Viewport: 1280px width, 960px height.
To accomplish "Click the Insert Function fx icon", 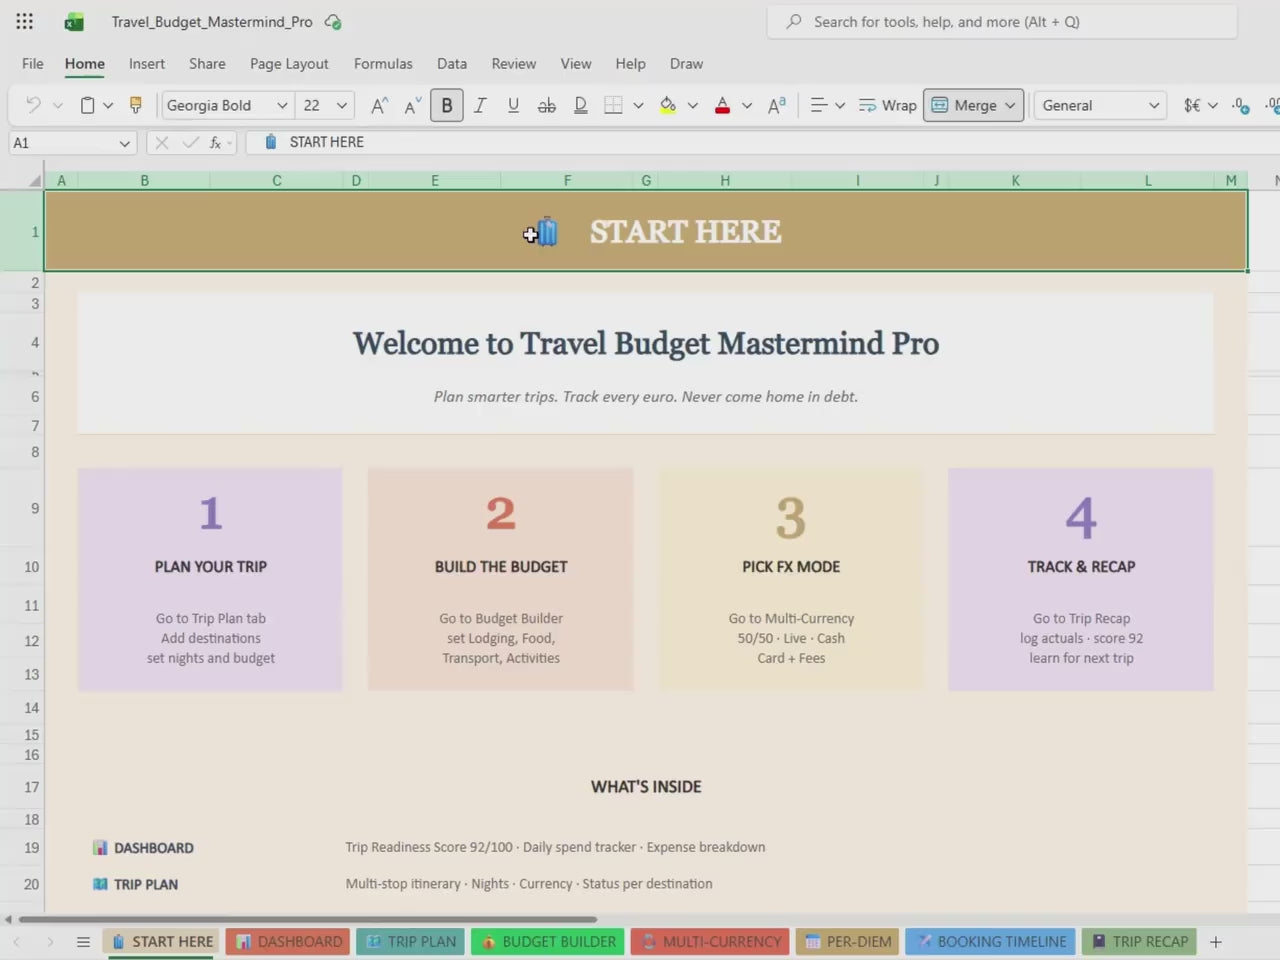I will (215, 143).
